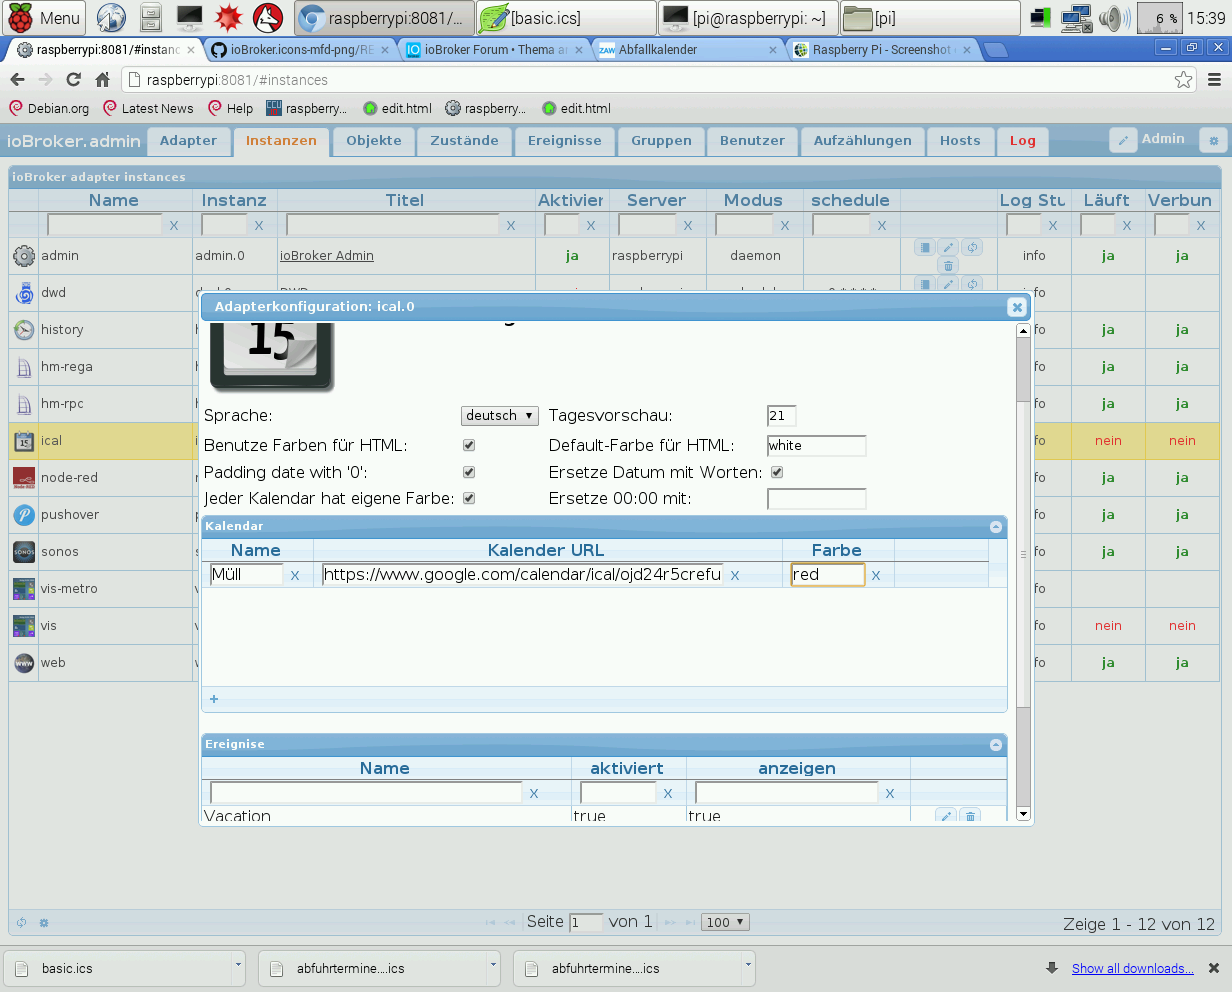Toggle 'Jeder Kalendar hat eigene Farbe' checkbox
The width and height of the screenshot is (1232, 992).
469,498
